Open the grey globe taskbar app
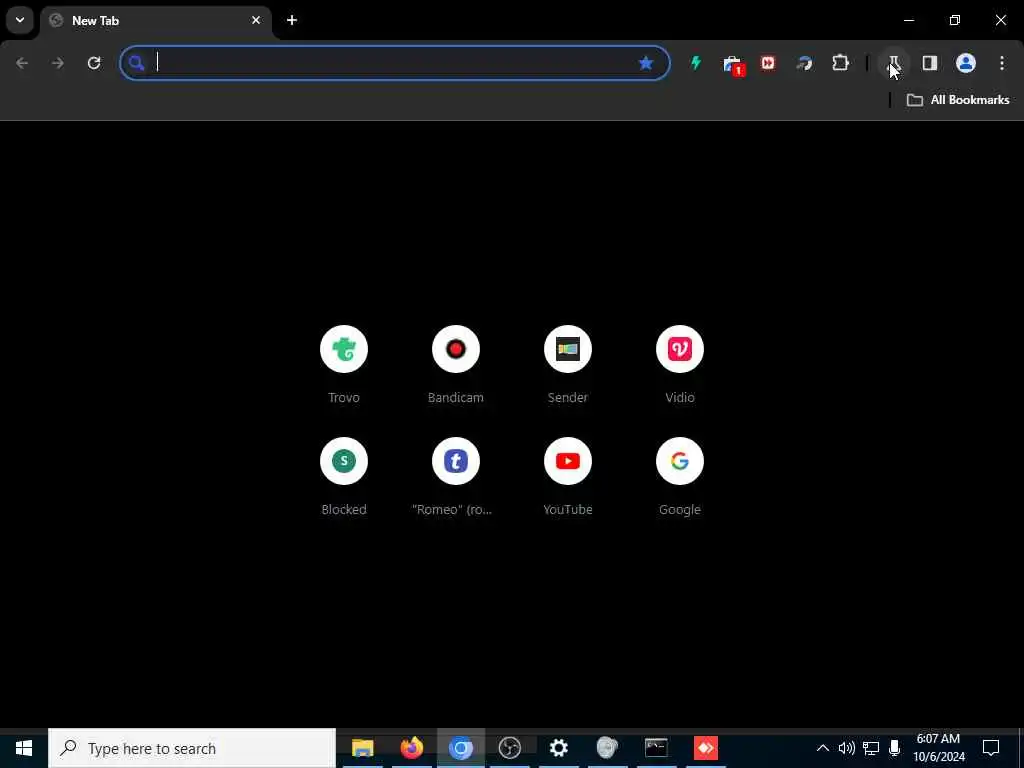Image resolution: width=1024 pixels, height=768 pixels. tap(607, 748)
